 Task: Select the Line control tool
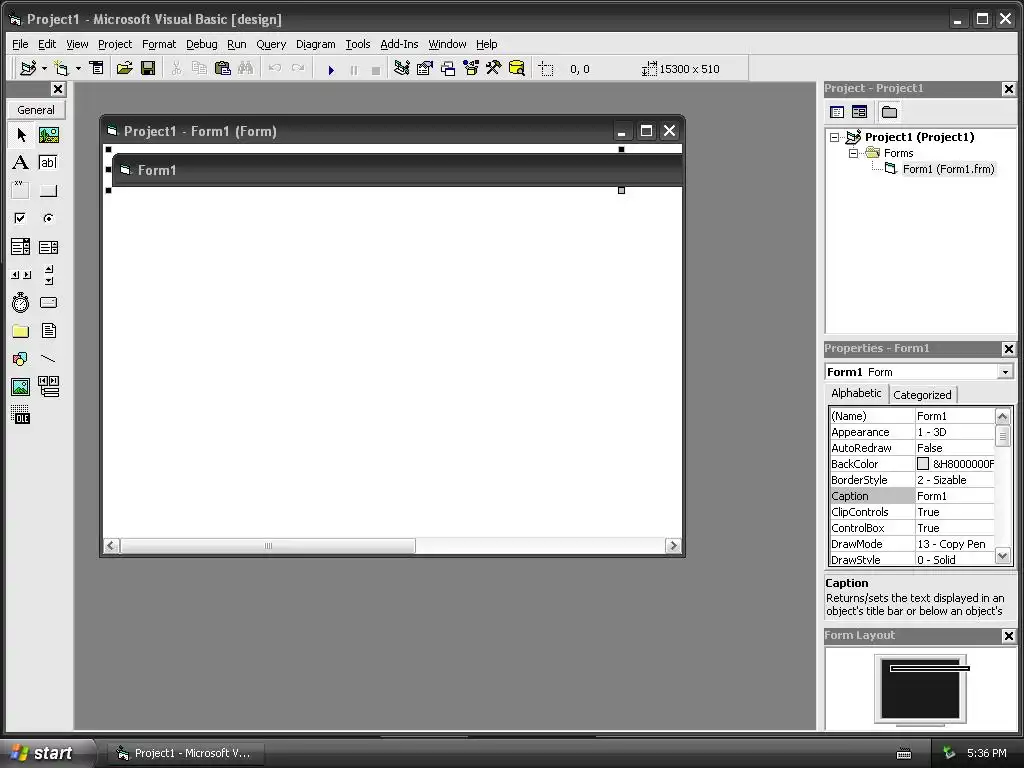click(49, 359)
